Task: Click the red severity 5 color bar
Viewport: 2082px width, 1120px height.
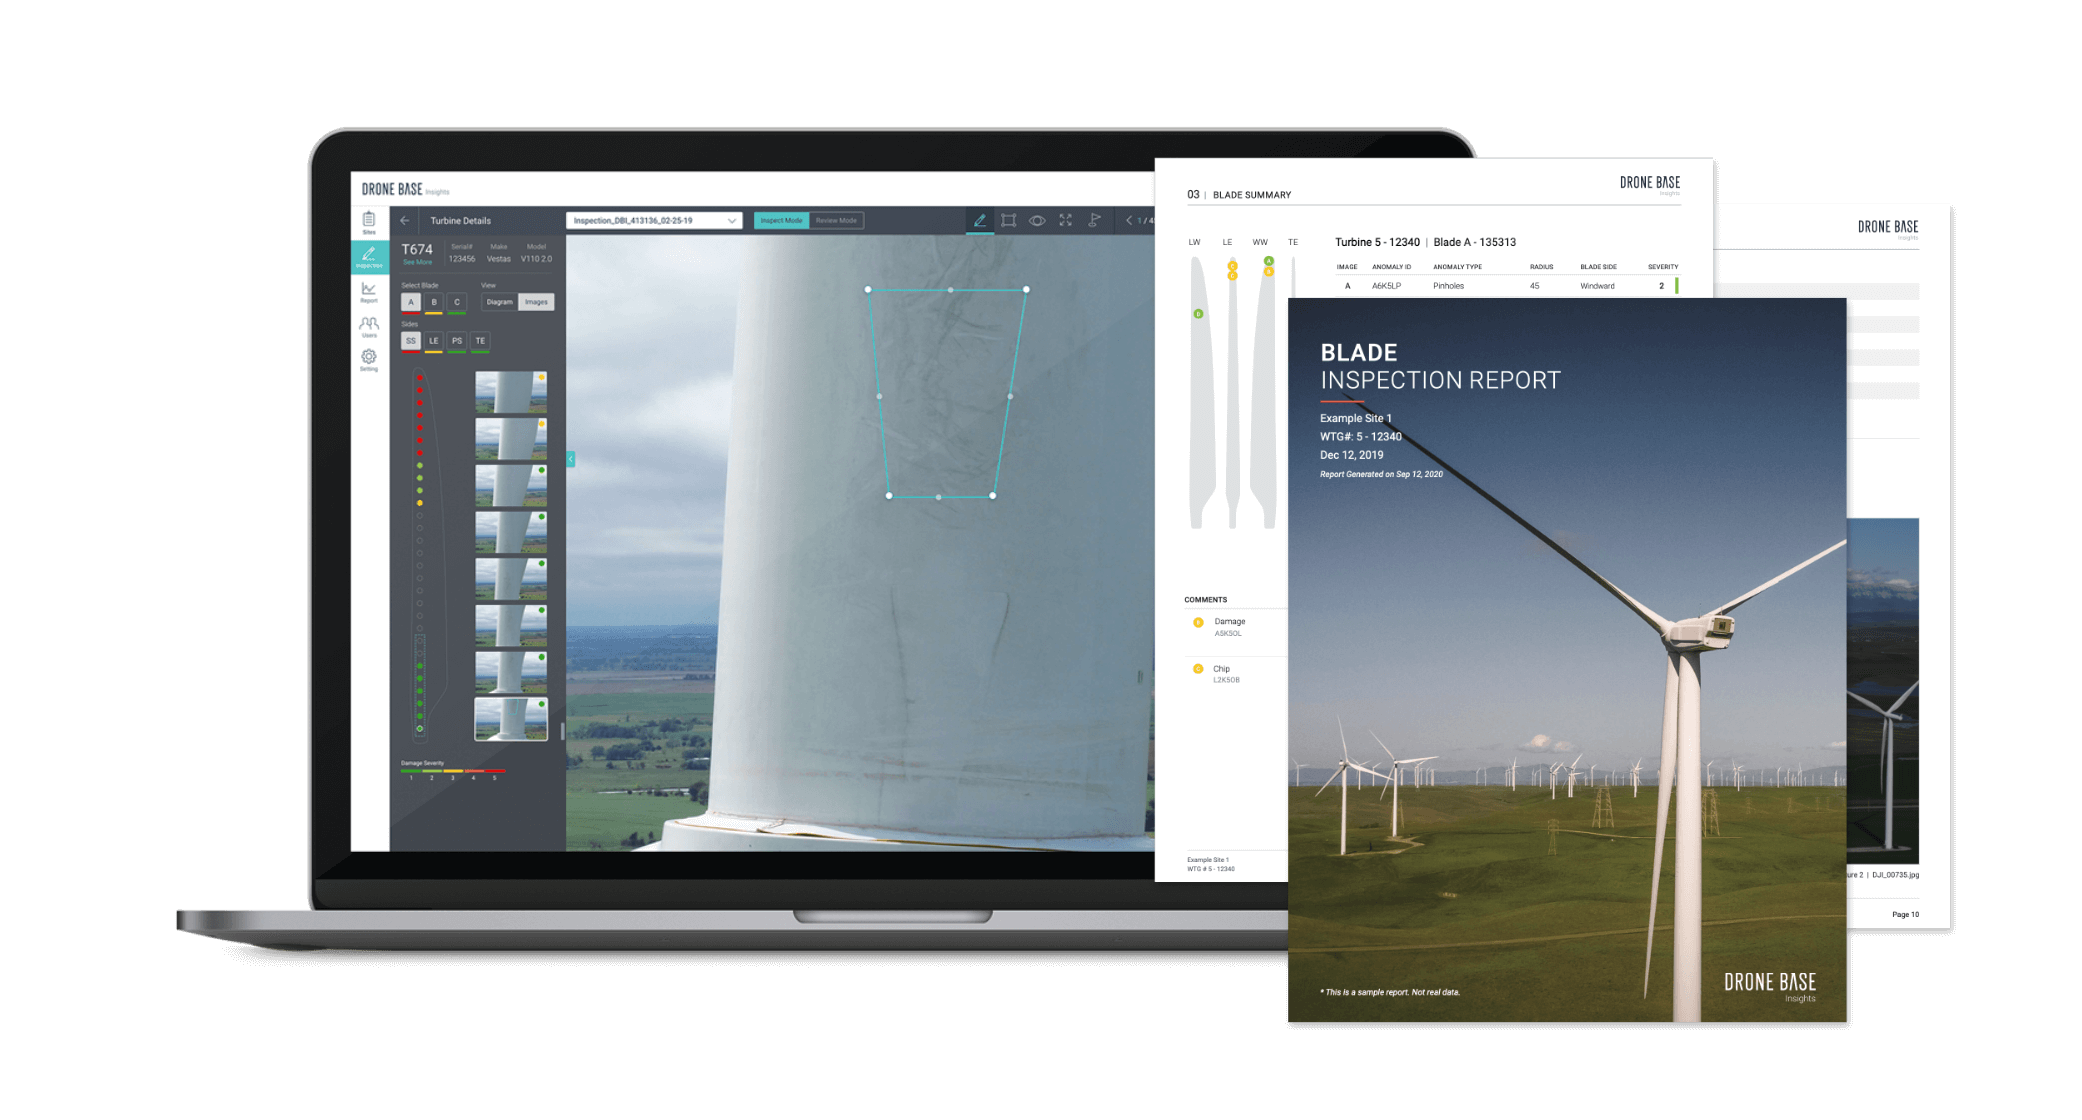Action: pyautogui.click(x=495, y=770)
